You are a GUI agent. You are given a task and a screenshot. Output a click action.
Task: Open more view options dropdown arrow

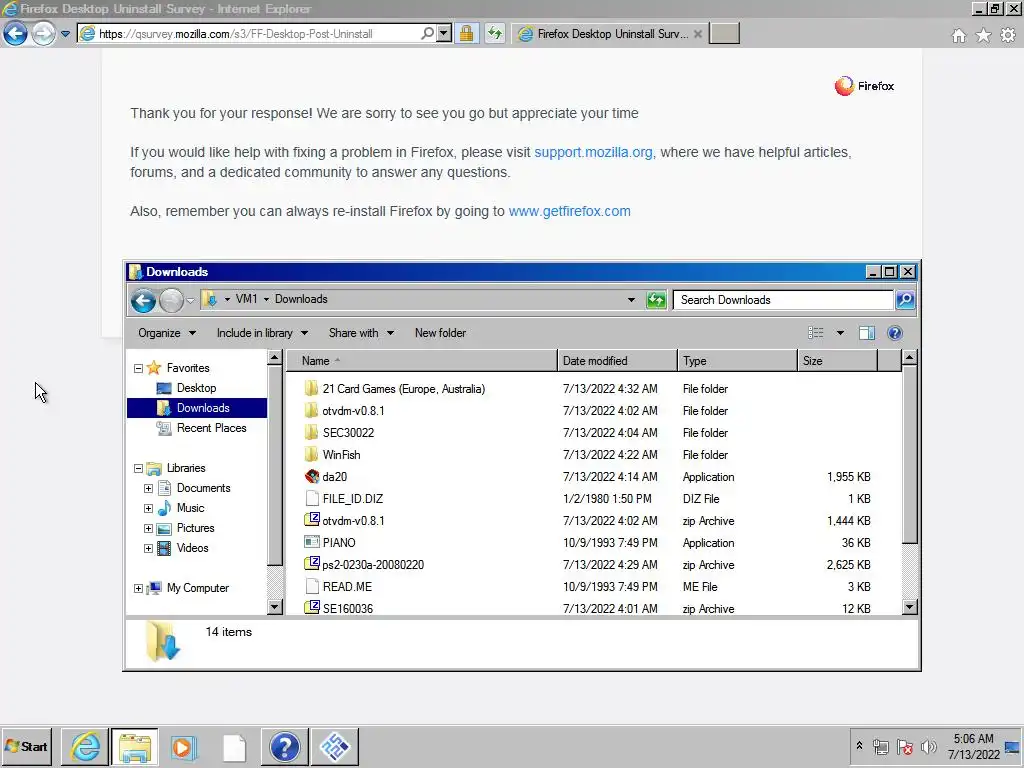pyautogui.click(x=840, y=333)
